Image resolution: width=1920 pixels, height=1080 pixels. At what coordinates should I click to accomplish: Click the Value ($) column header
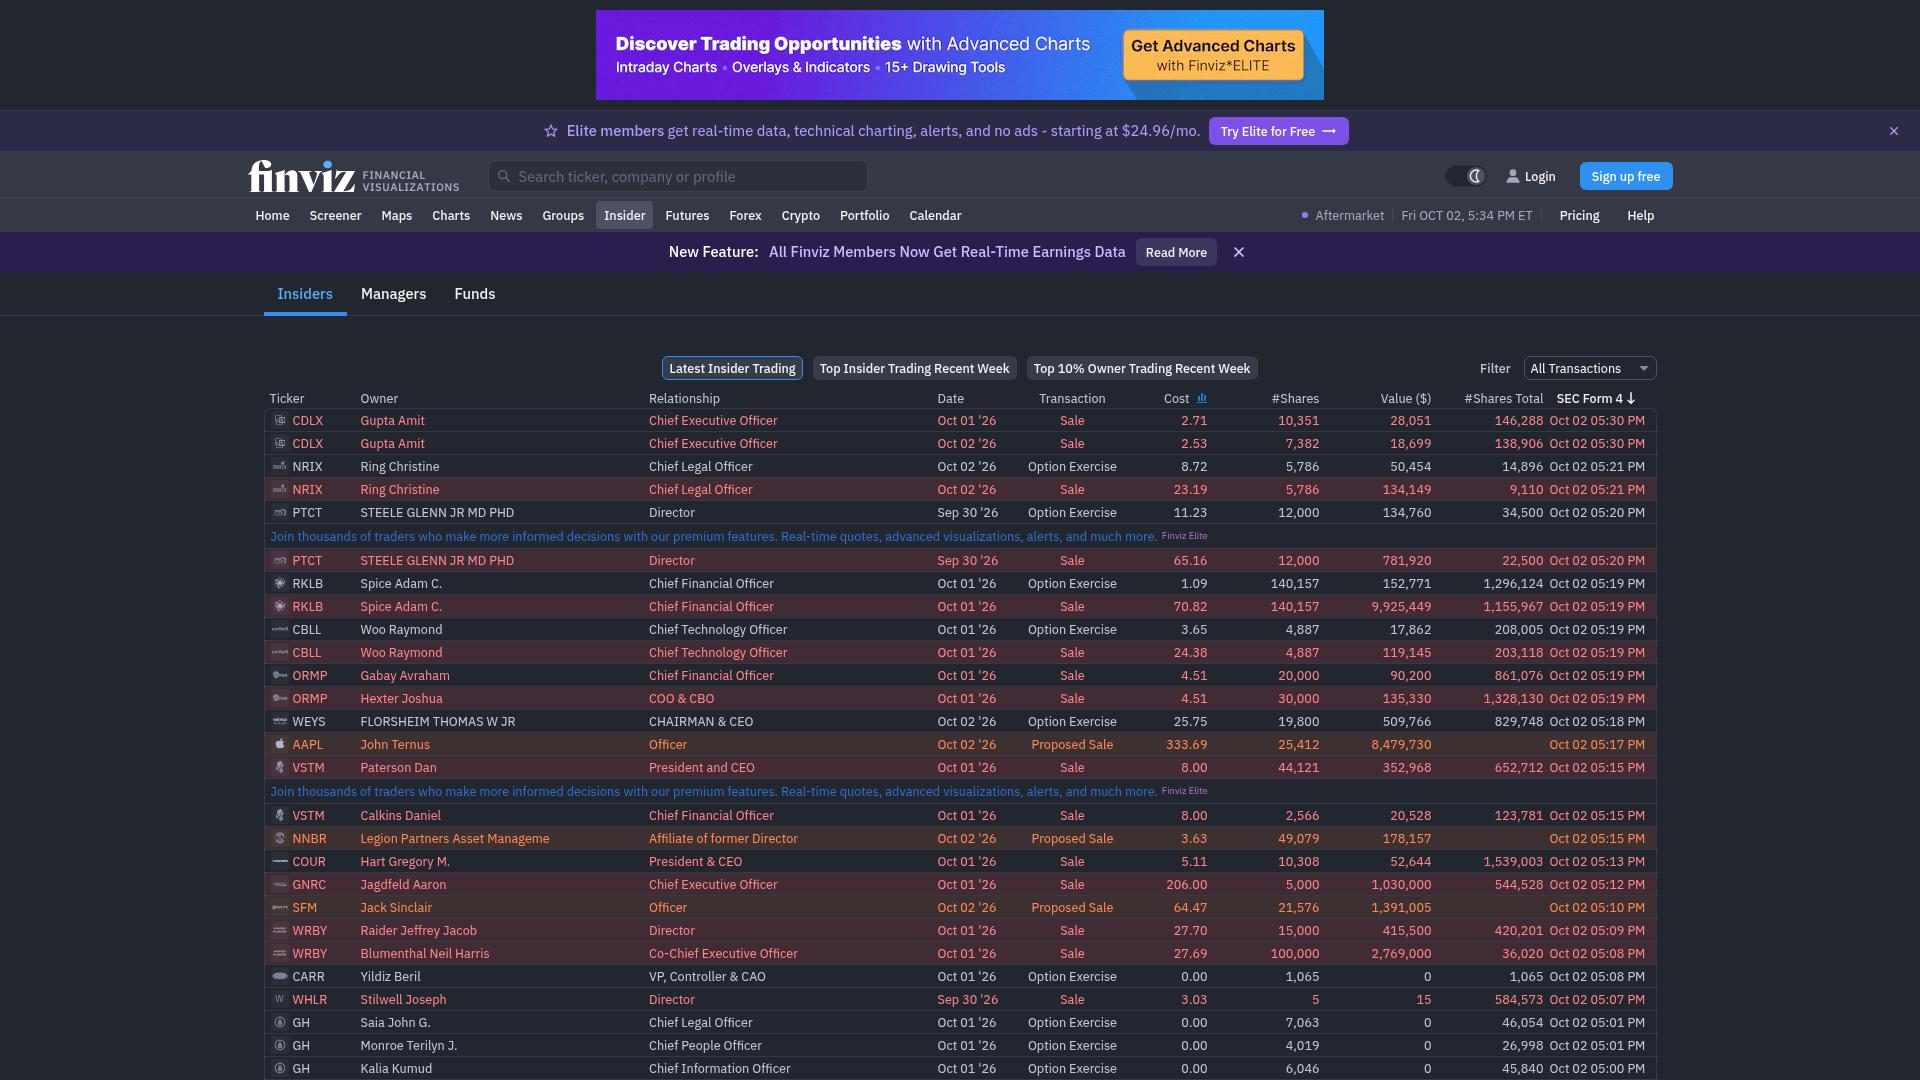1405,398
